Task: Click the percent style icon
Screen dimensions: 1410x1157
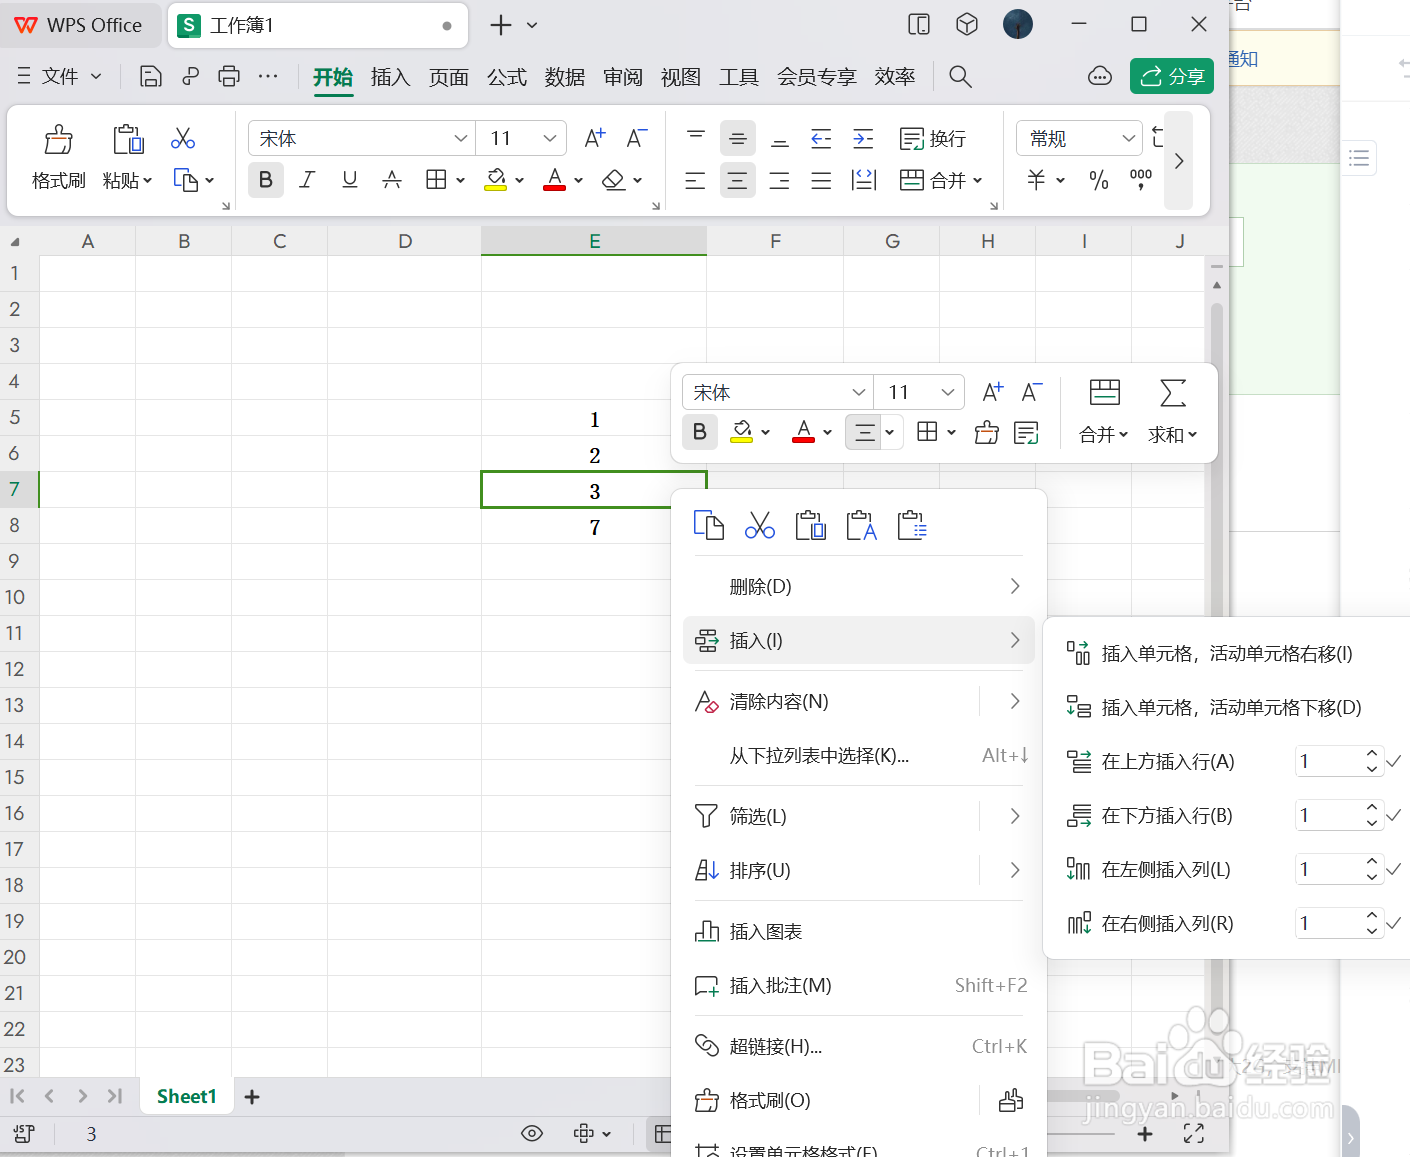Action: (x=1099, y=180)
